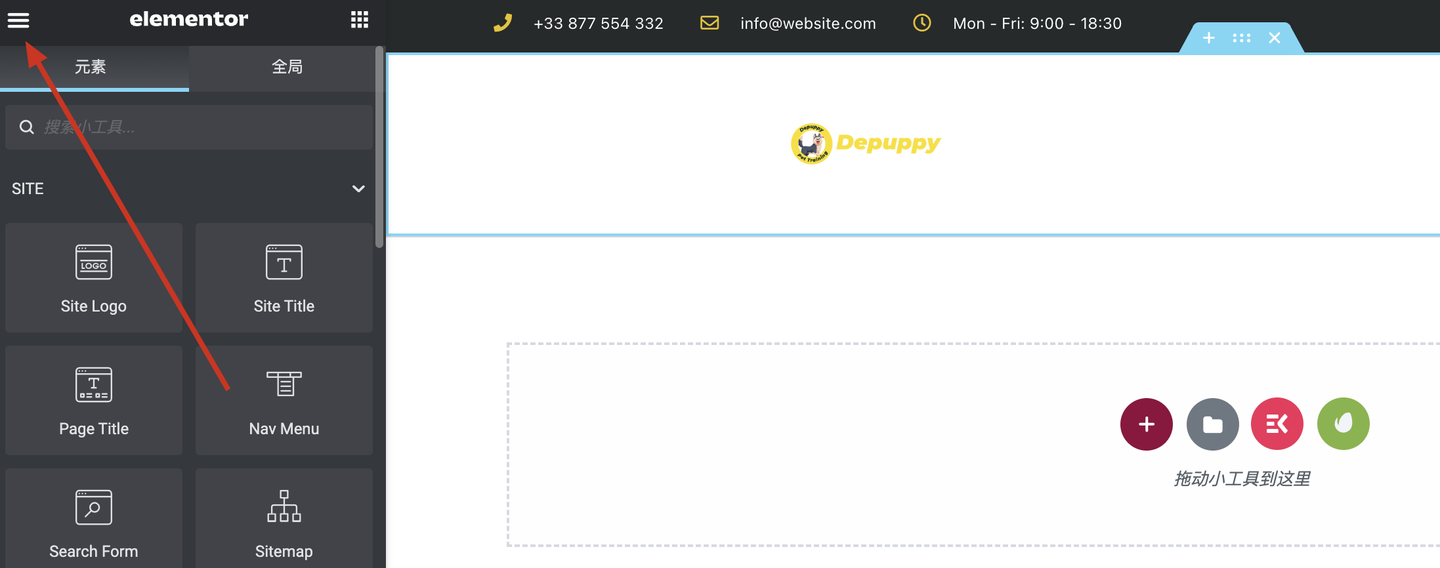The image size is (1440, 568).
Task: Click info@website.com email text
Action: pyautogui.click(x=808, y=23)
